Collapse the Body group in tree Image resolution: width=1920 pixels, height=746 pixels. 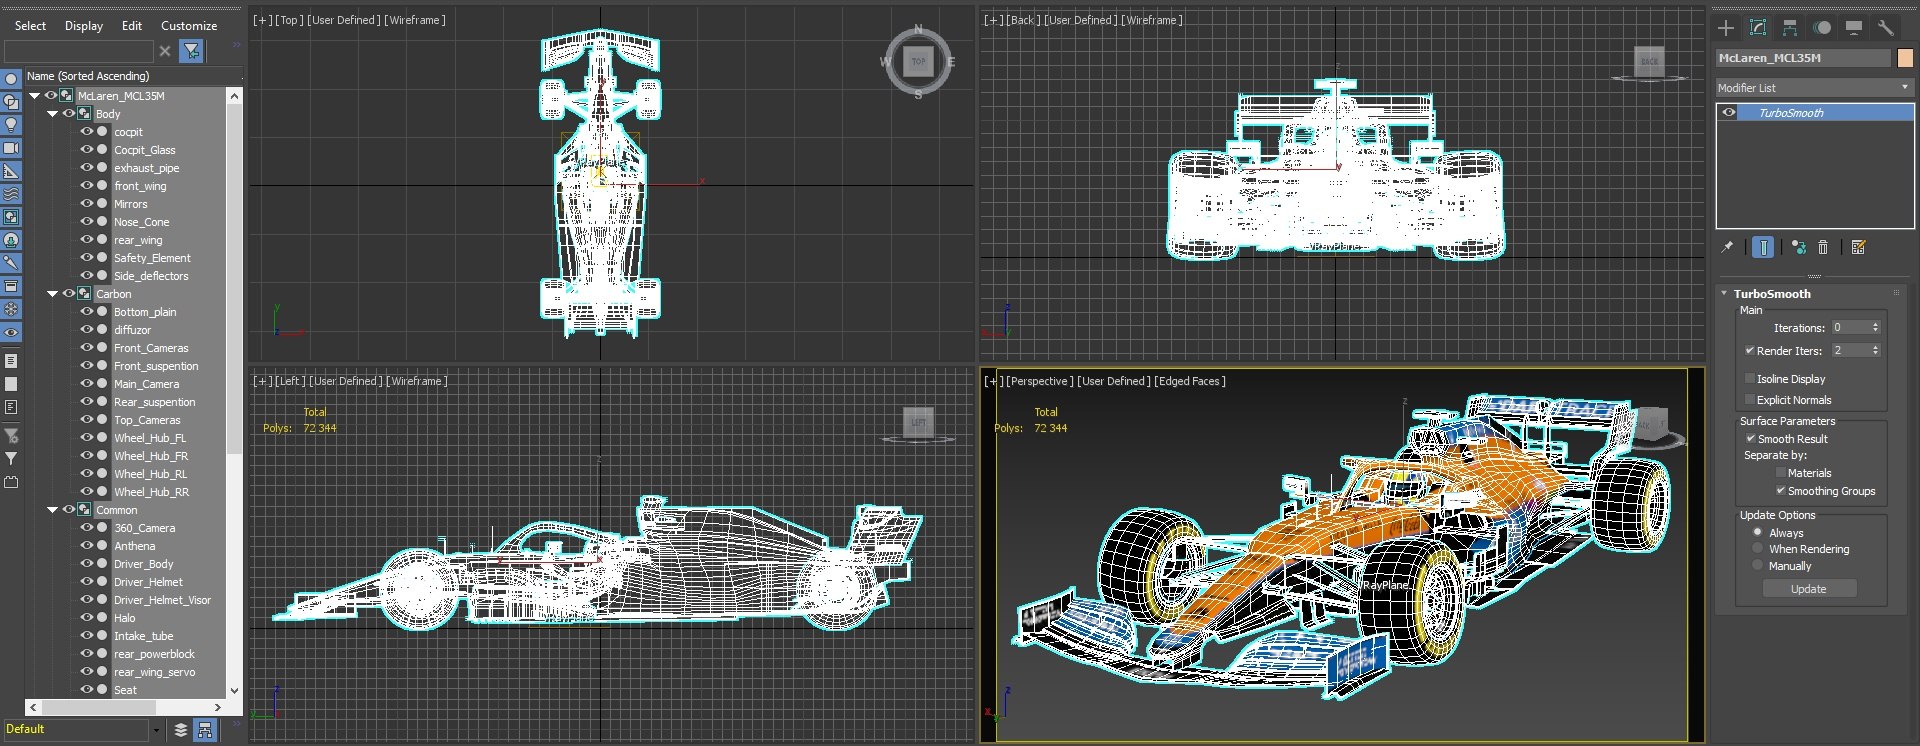pyautogui.click(x=53, y=114)
